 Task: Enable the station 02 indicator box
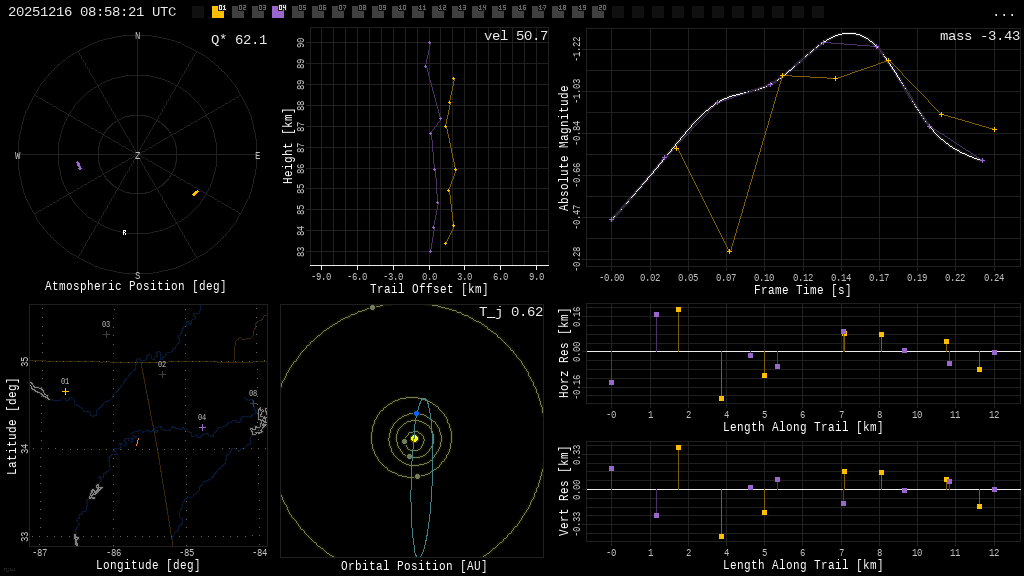click(x=238, y=12)
